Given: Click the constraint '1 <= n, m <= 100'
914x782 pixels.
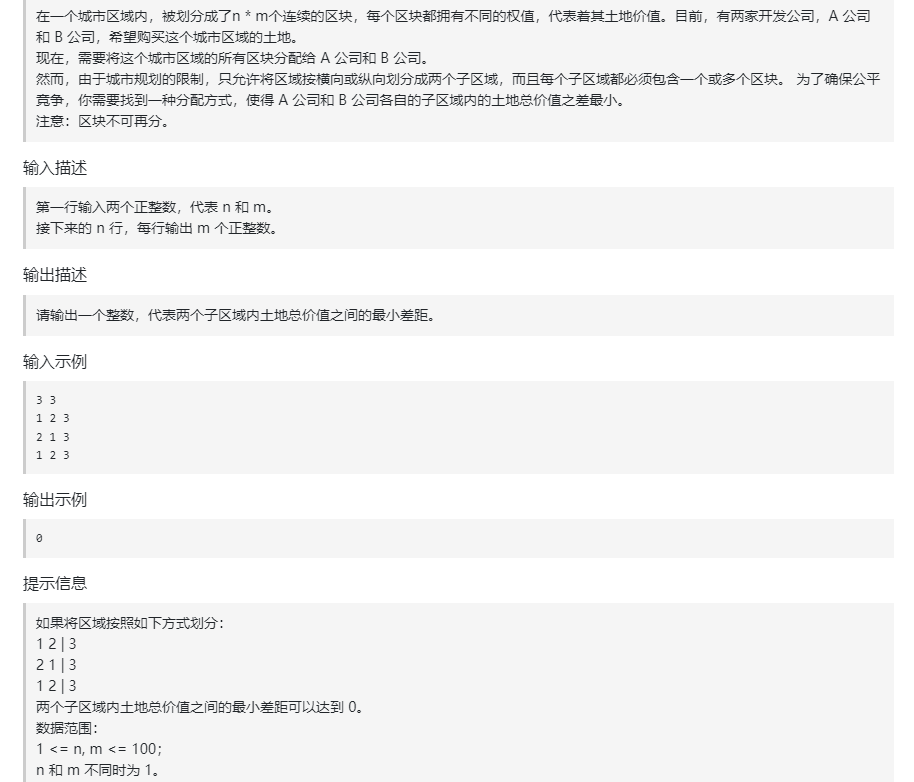Looking at the screenshot, I should point(85,748).
